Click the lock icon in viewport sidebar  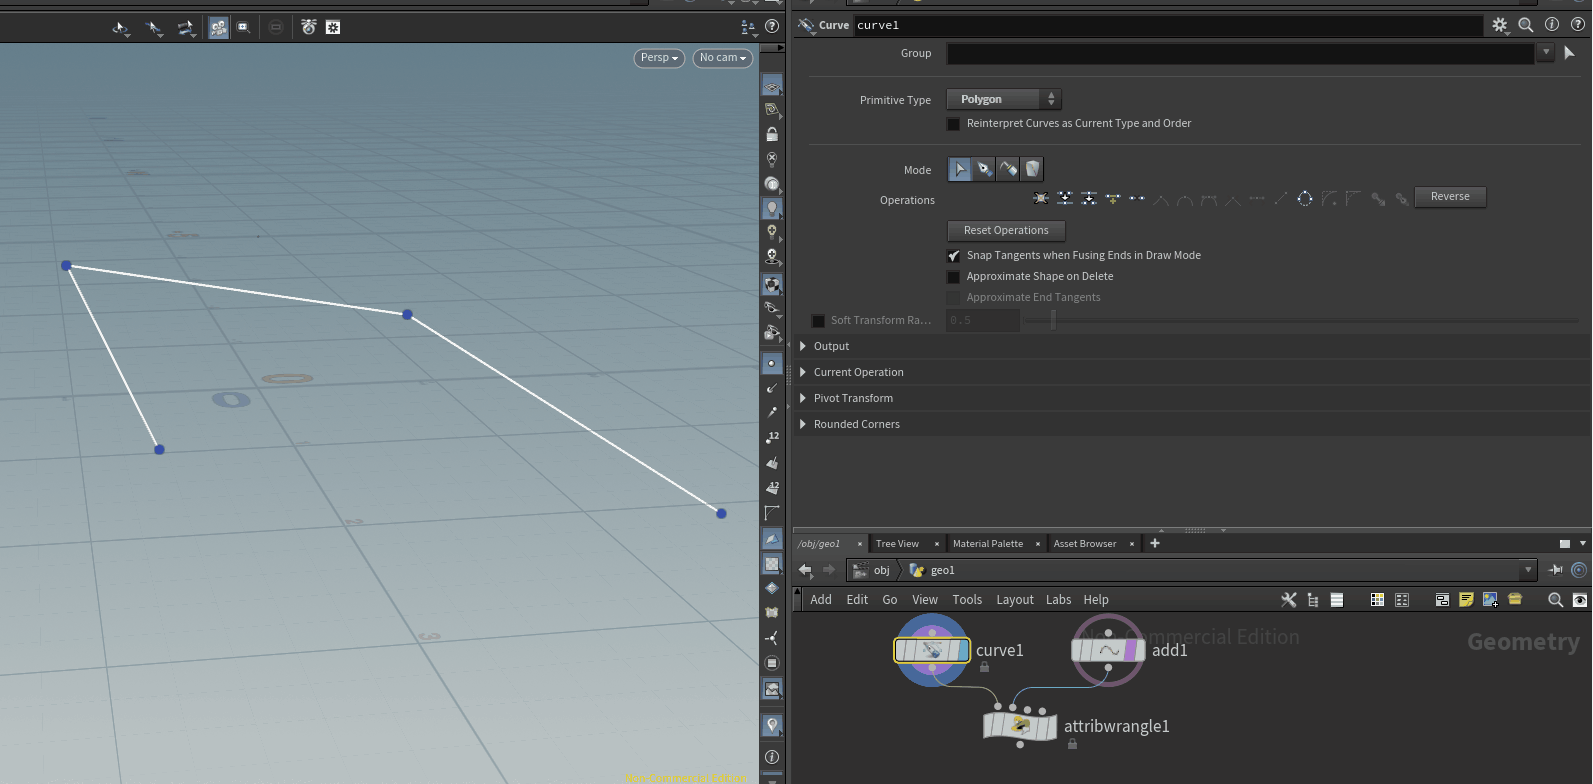[772, 134]
